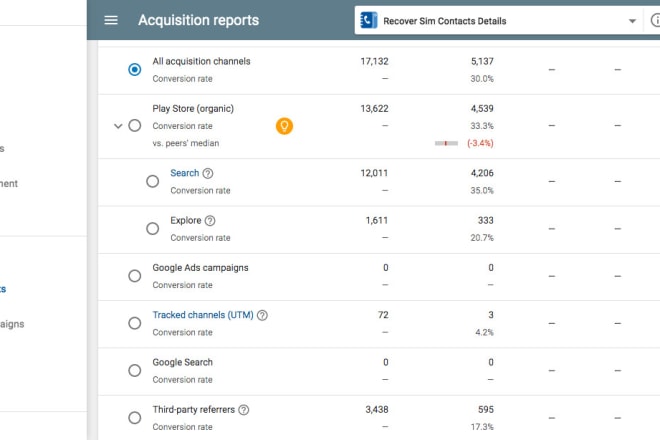
Task: Click the (-3.4%) peers' median difference
Action: click(480, 143)
